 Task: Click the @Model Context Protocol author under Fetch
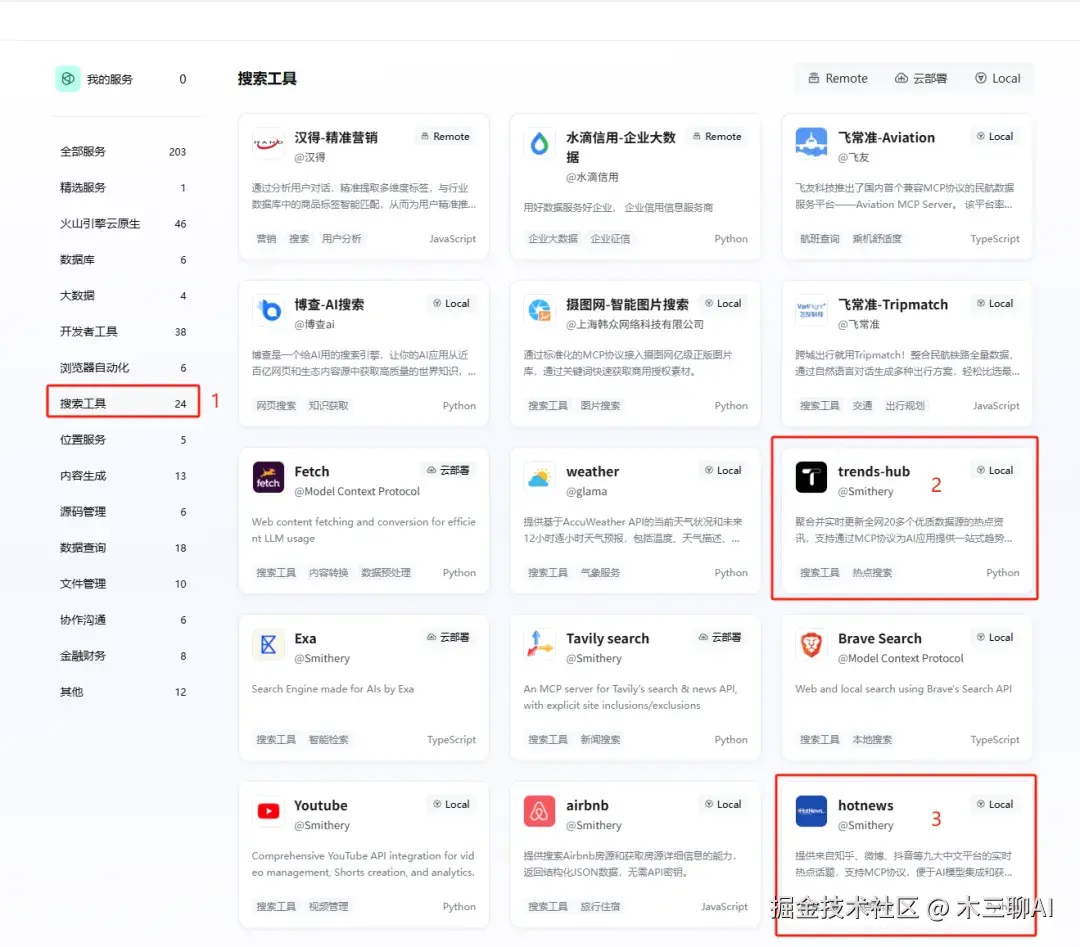357,492
